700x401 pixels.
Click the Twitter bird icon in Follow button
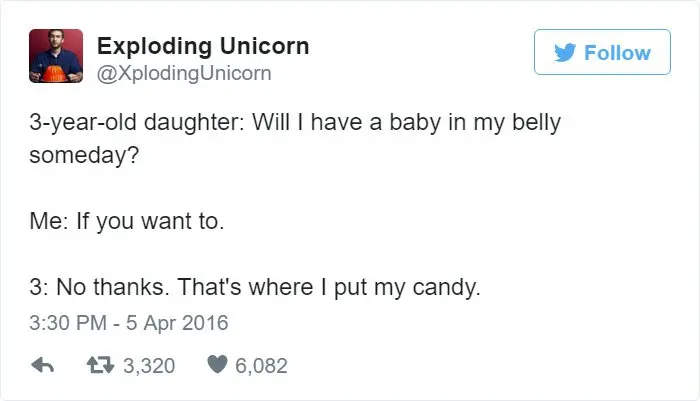564,53
